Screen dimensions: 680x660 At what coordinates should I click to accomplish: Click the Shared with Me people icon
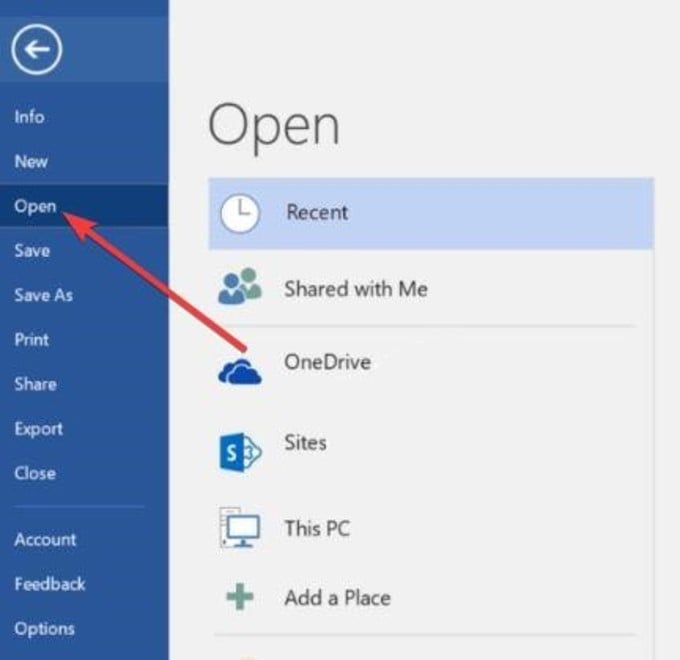[240, 286]
